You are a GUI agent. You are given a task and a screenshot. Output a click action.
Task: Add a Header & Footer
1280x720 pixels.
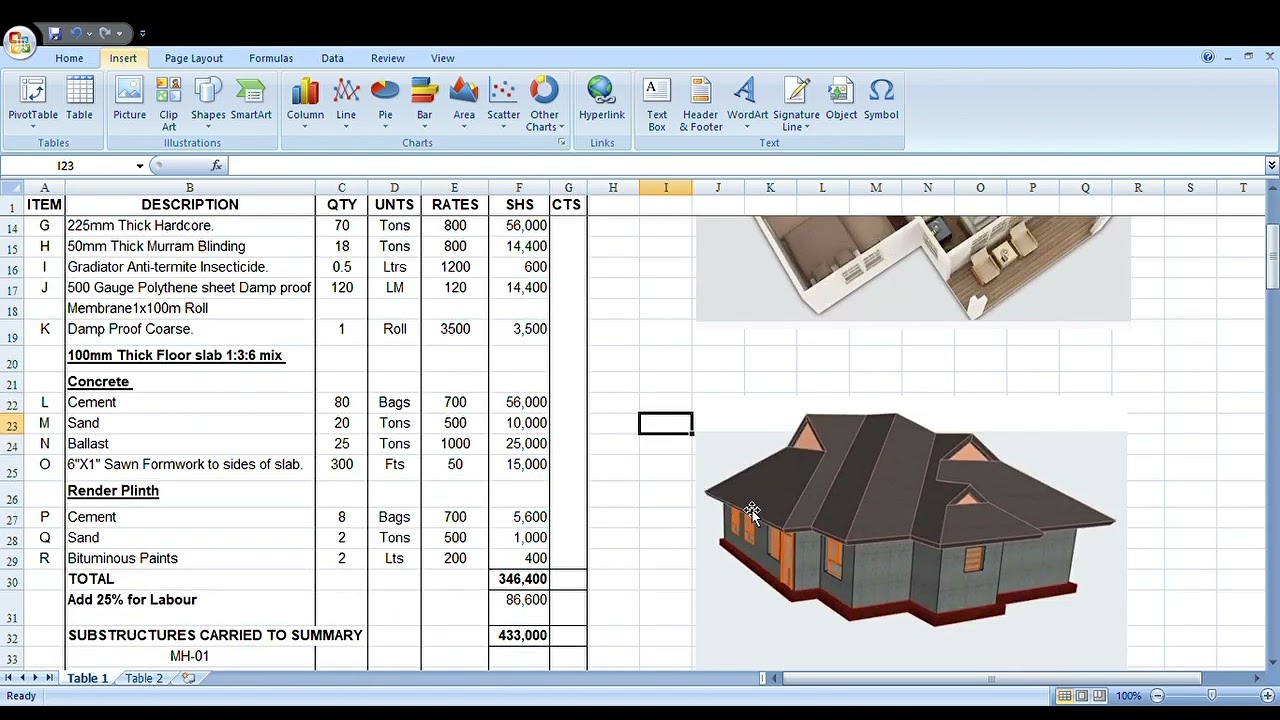pos(701,105)
